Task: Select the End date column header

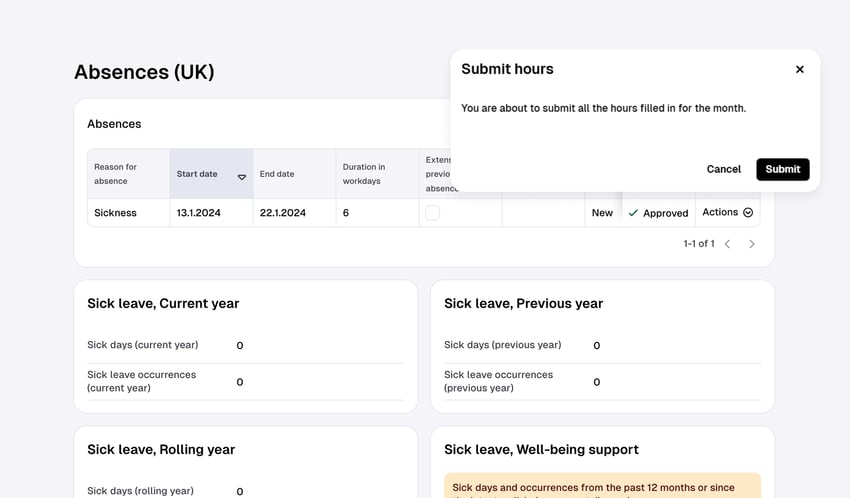Action: coord(277,174)
